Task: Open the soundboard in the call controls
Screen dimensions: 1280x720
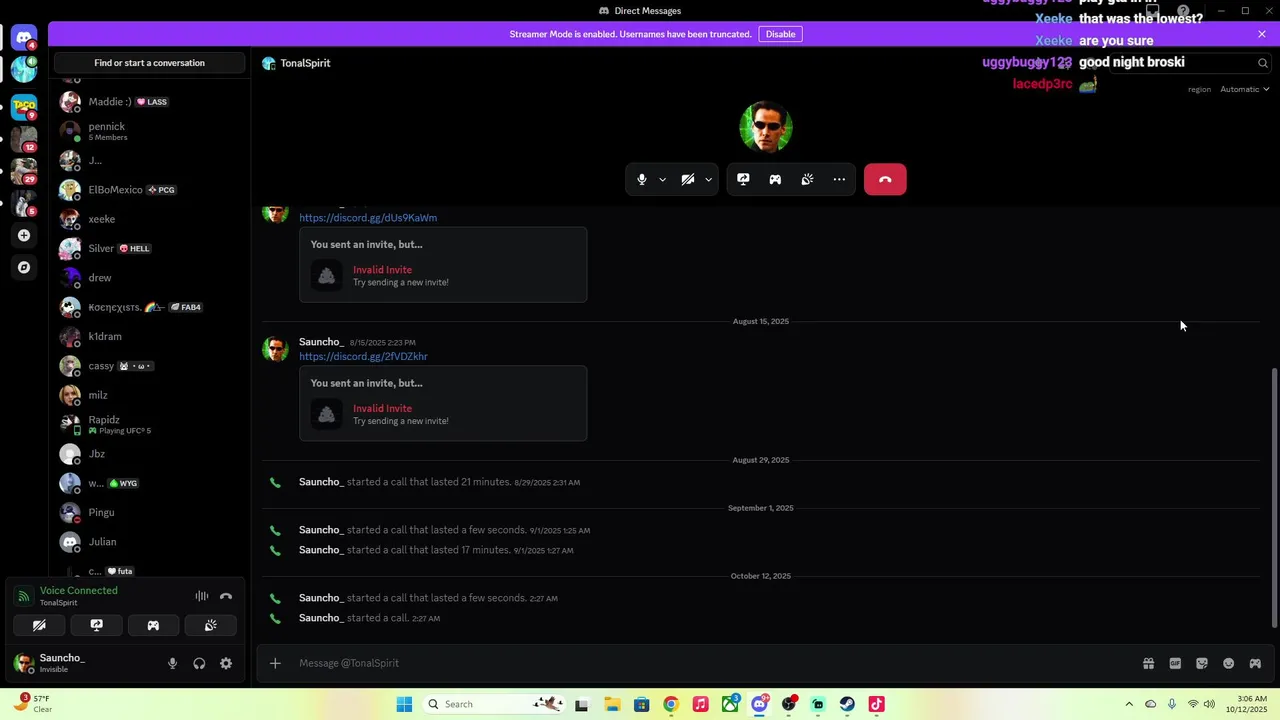Action: tap(807, 180)
